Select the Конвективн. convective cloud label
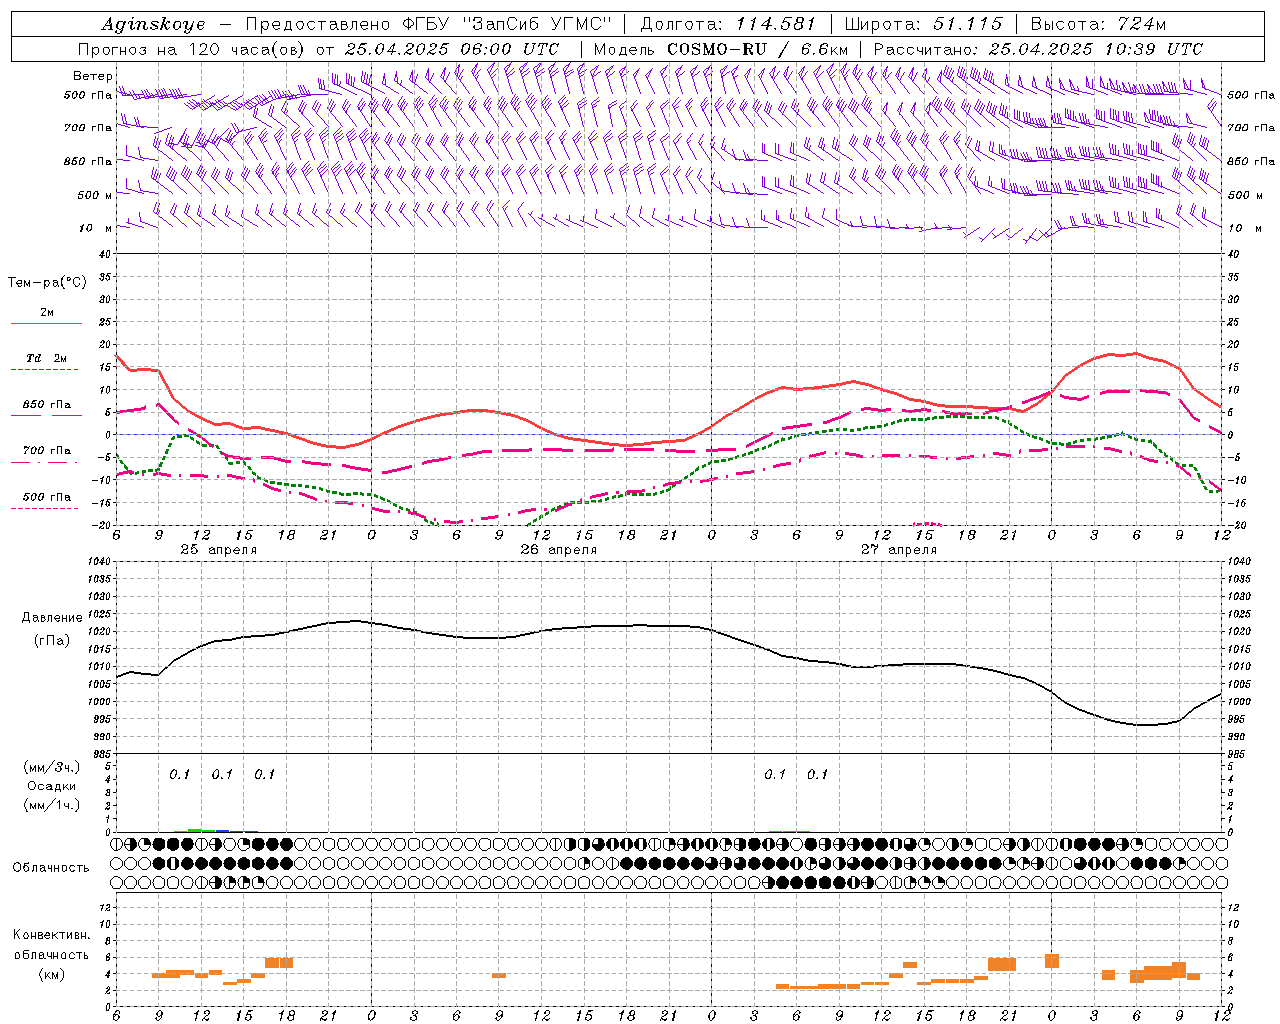This screenshot has height=1024, width=1280. click(51, 936)
